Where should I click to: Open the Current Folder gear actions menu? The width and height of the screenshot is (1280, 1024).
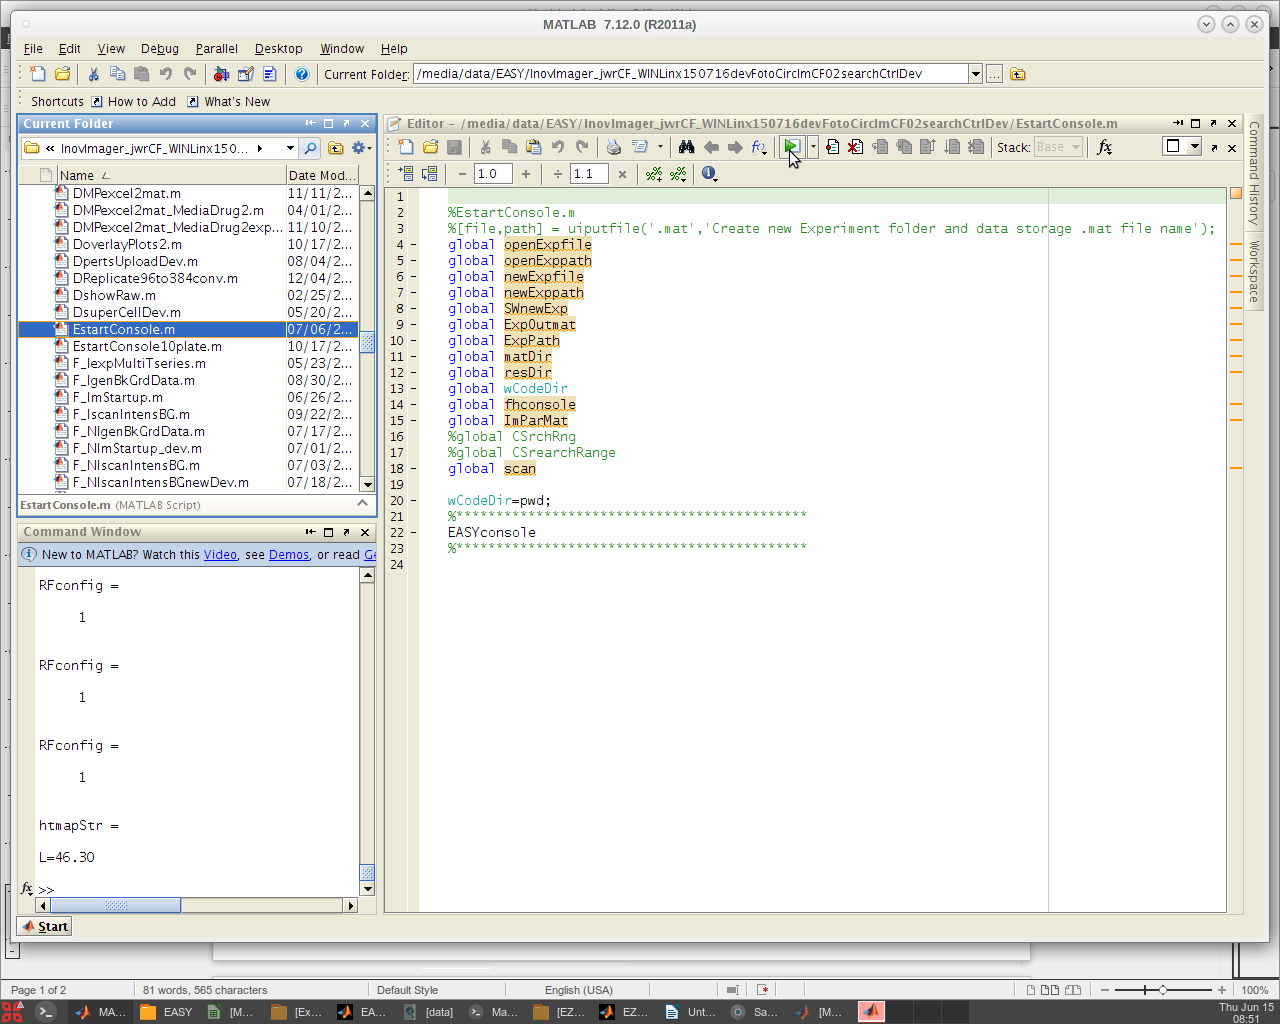coord(360,148)
